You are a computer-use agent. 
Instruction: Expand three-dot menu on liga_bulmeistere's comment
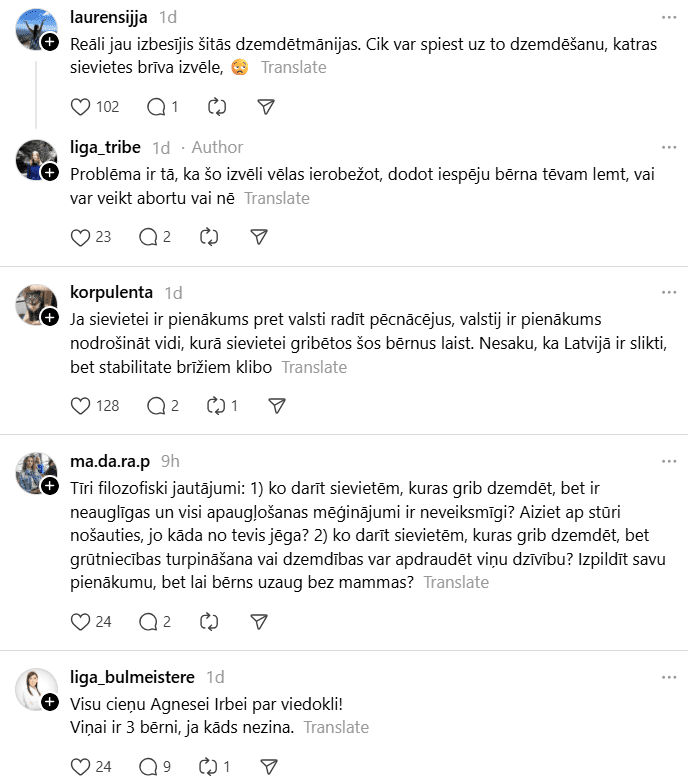click(668, 676)
